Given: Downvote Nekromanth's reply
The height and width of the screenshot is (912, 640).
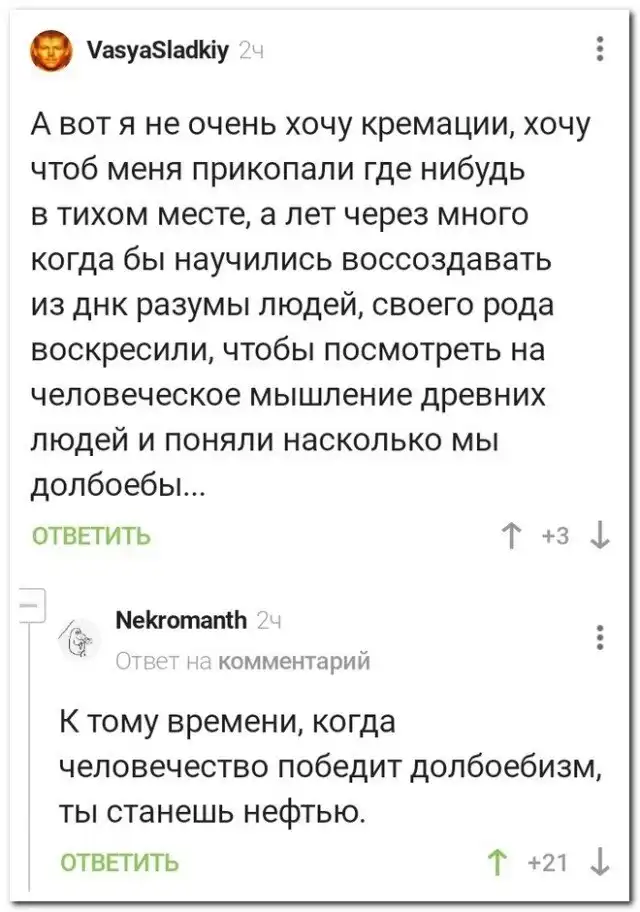Looking at the screenshot, I should (x=599, y=859).
